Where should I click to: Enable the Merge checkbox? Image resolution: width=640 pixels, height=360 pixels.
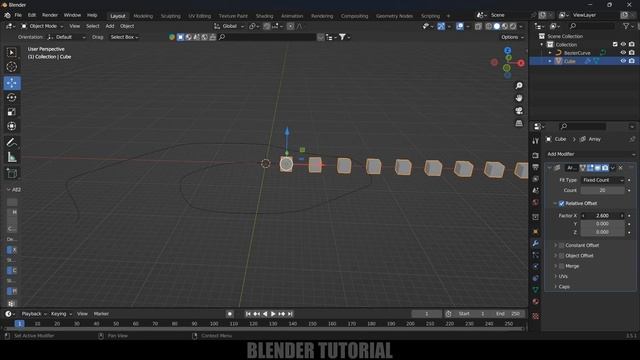point(561,266)
